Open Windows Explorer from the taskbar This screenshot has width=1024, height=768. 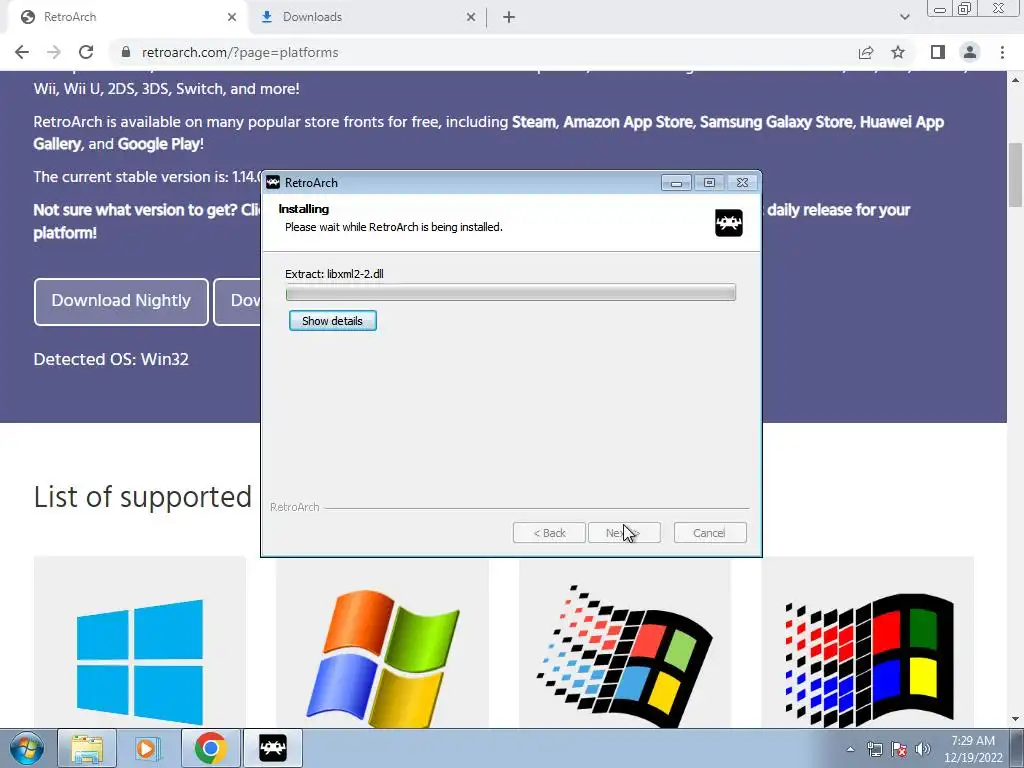click(87, 748)
